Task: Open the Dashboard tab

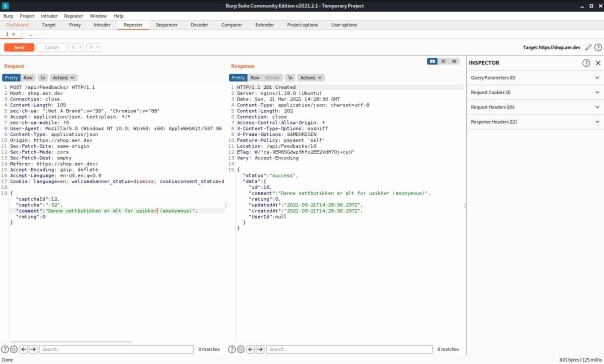Action: tap(17, 25)
